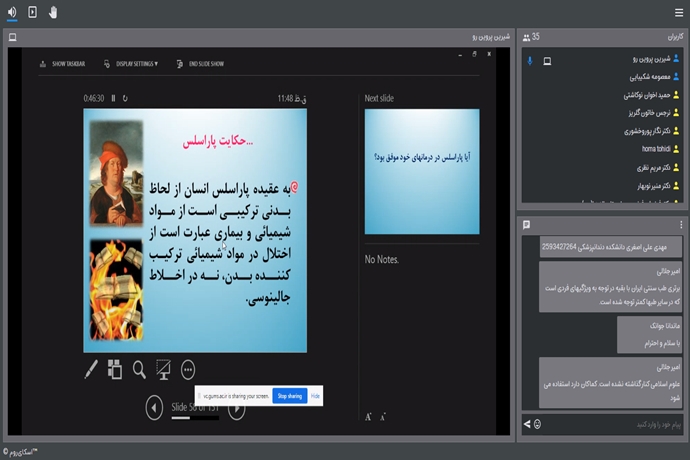Go to the previous slide arrow

click(x=154, y=407)
